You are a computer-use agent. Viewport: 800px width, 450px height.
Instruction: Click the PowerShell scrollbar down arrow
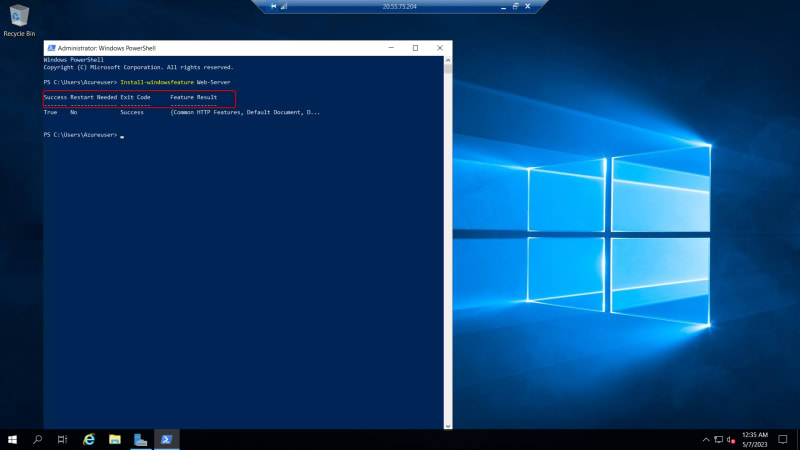tap(448, 426)
